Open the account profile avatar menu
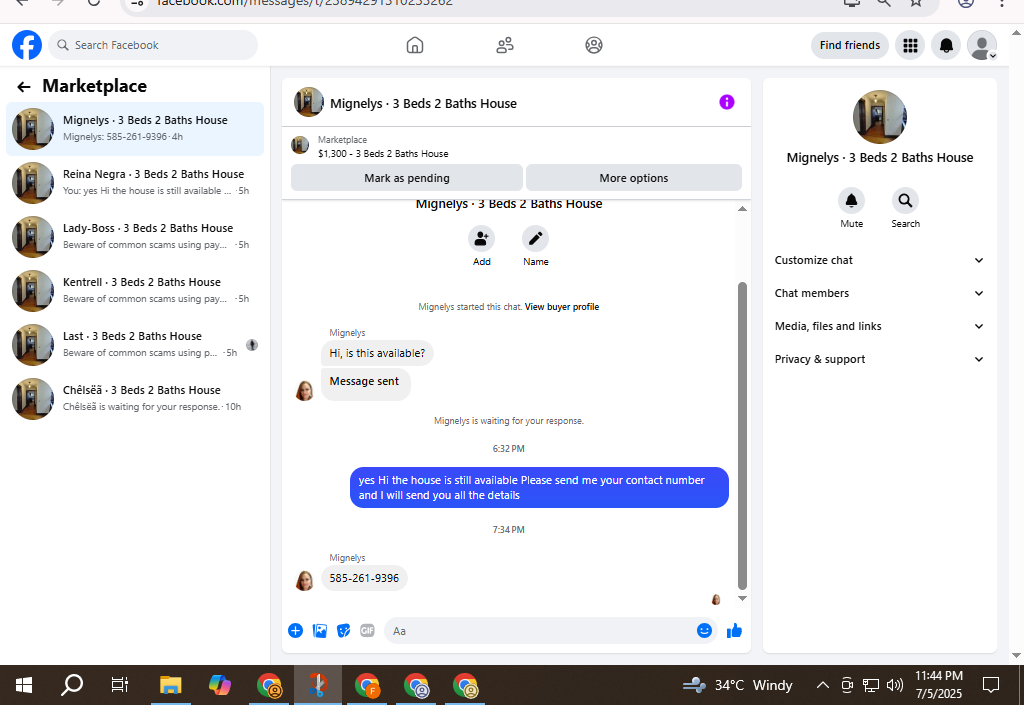Image resolution: width=1024 pixels, height=705 pixels. 982,45
